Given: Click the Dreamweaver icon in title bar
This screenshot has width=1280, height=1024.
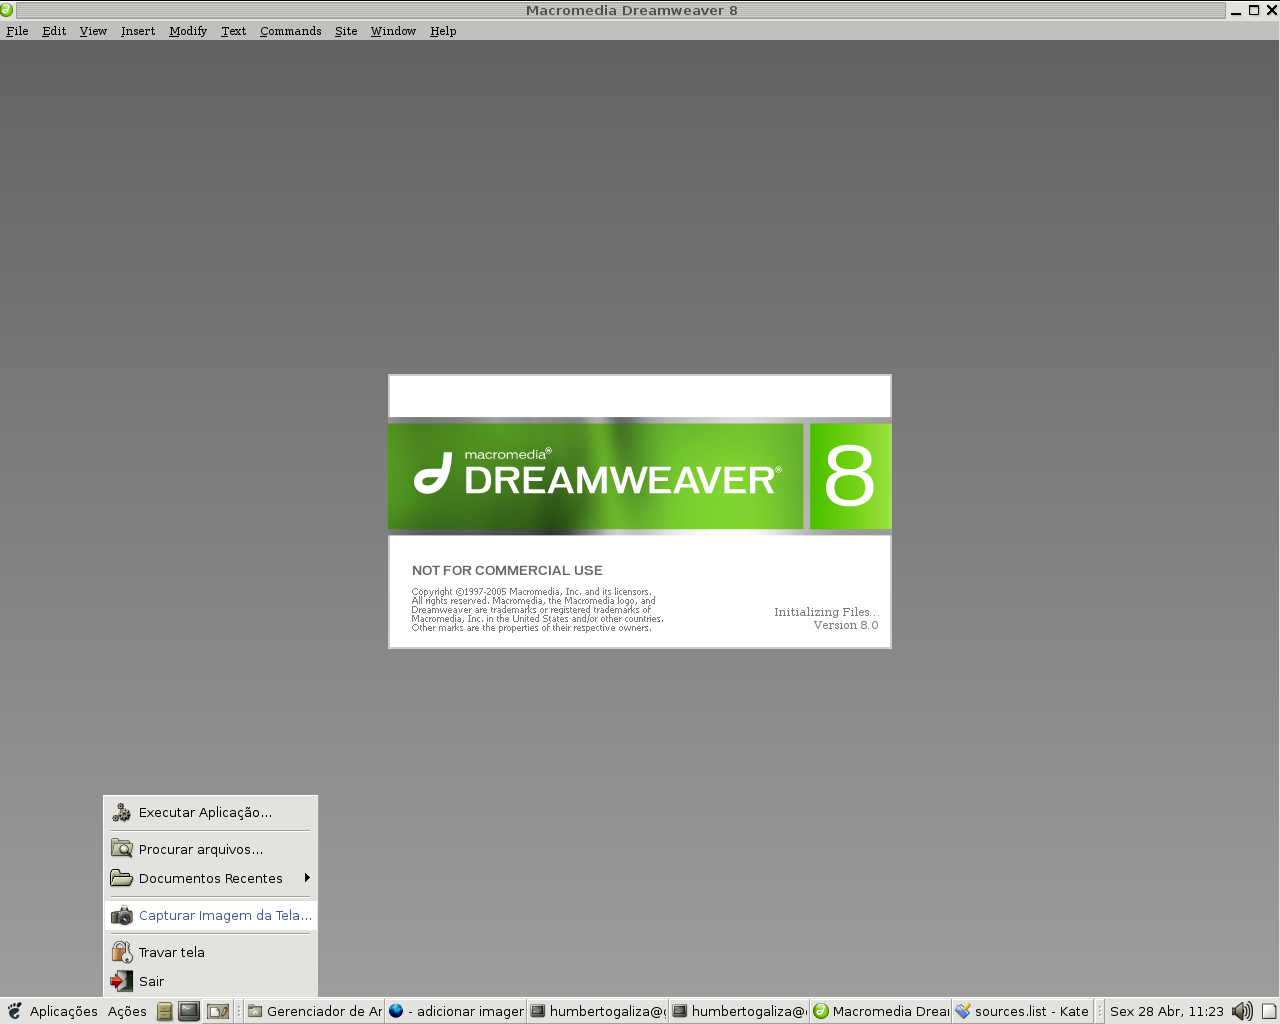Looking at the screenshot, I should tap(7, 10).
